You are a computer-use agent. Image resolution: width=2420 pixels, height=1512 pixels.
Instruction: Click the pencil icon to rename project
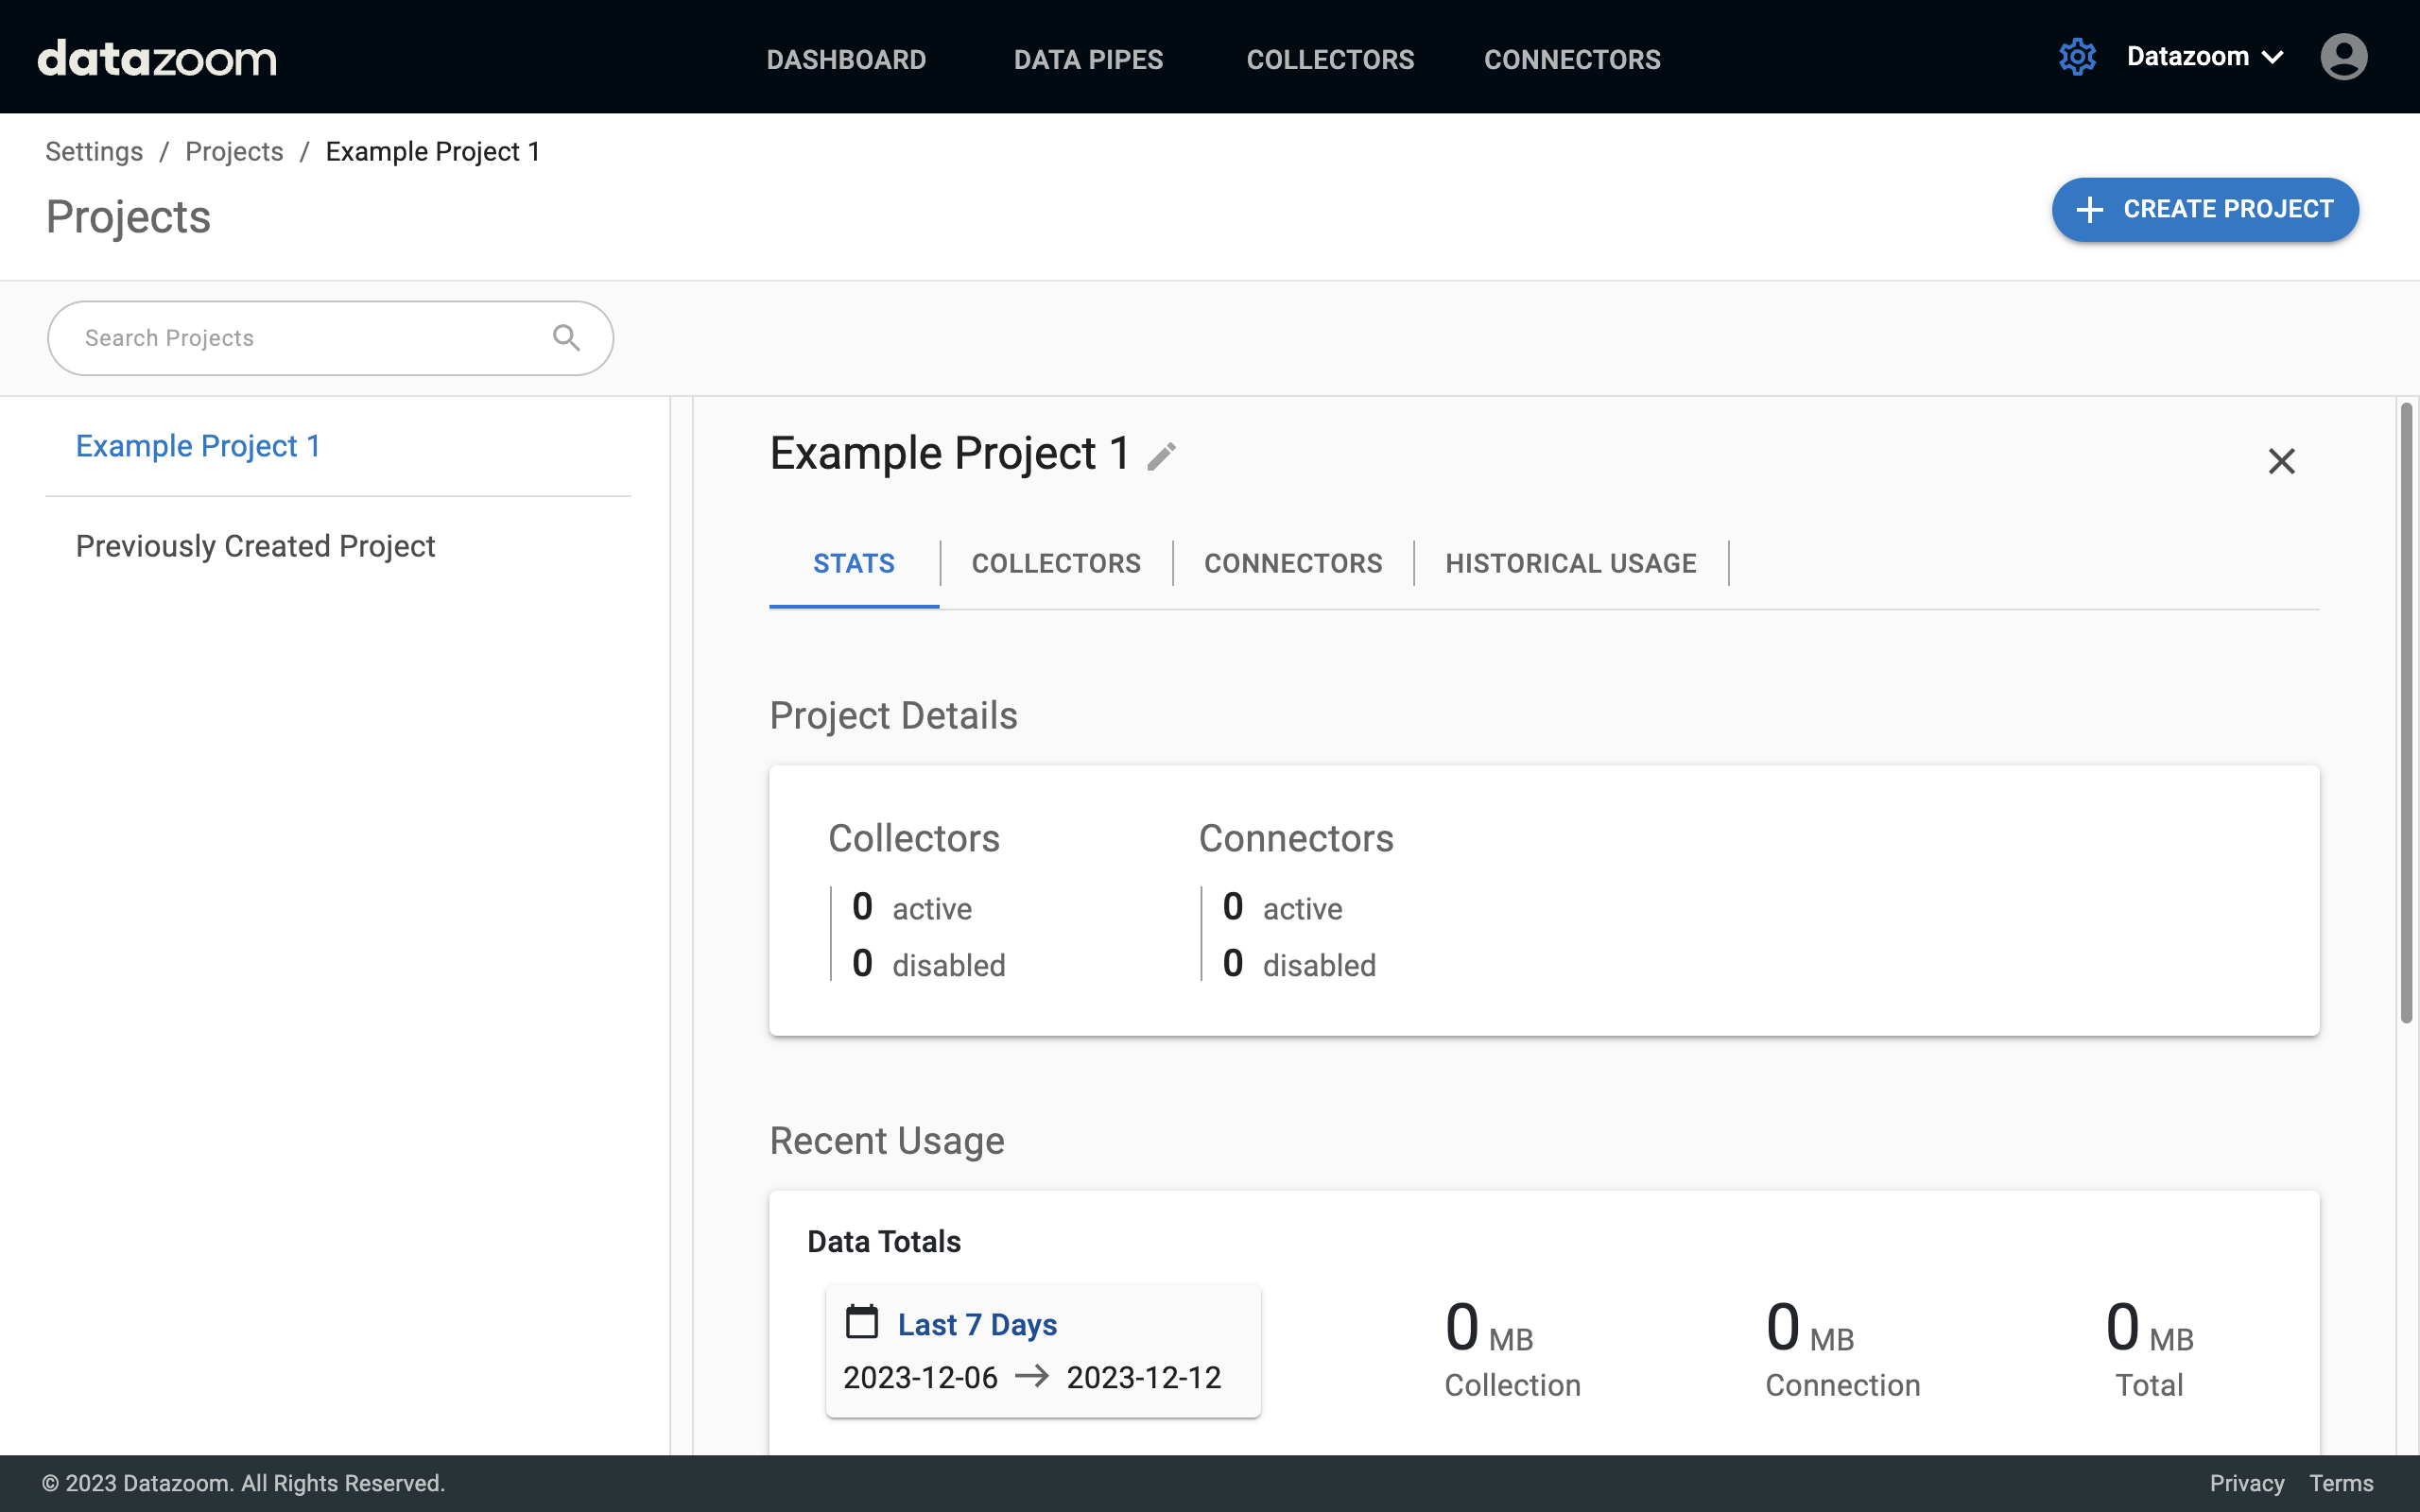(x=1161, y=456)
